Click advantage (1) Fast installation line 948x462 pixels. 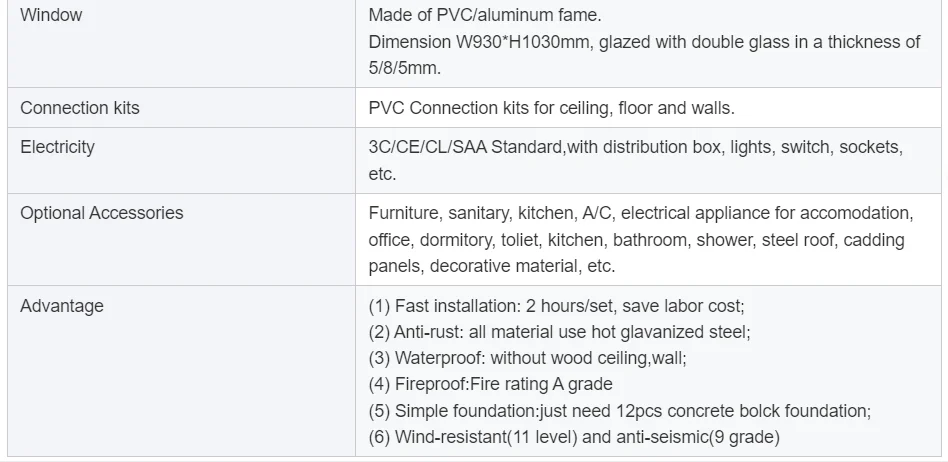coord(556,306)
